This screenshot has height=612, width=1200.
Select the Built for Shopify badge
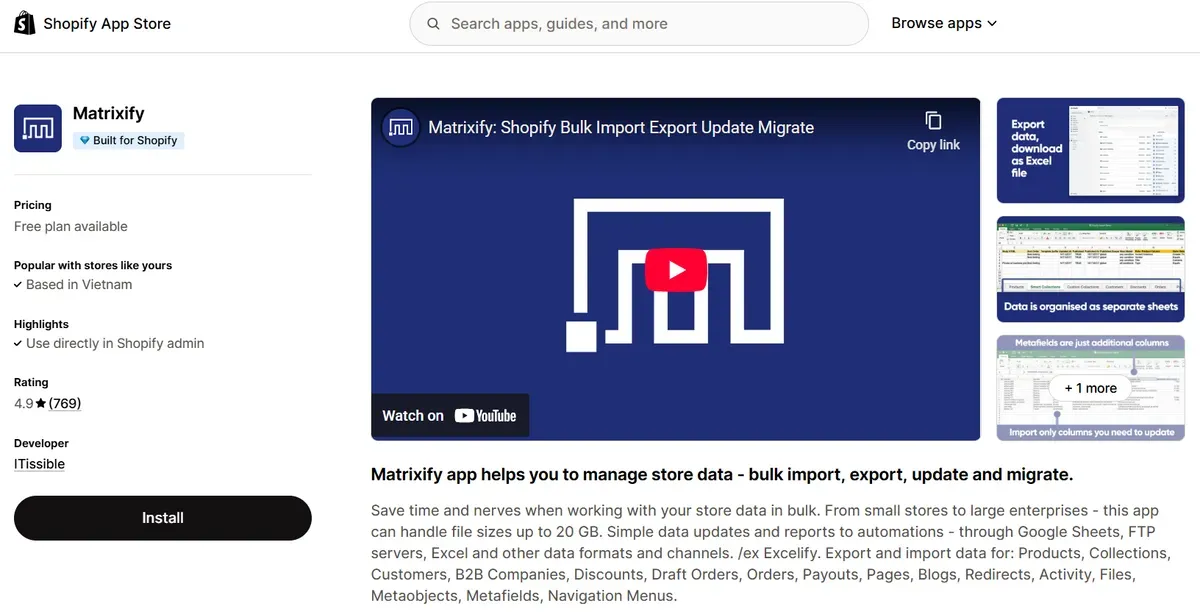click(128, 140)
